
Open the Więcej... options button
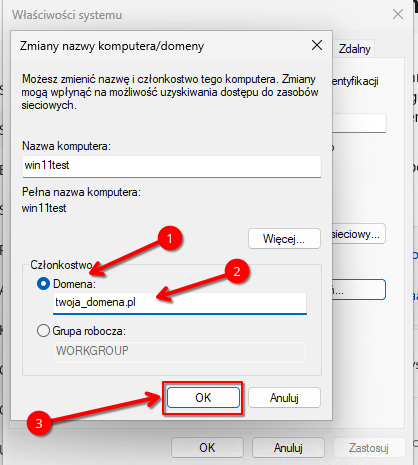[284, 239]
